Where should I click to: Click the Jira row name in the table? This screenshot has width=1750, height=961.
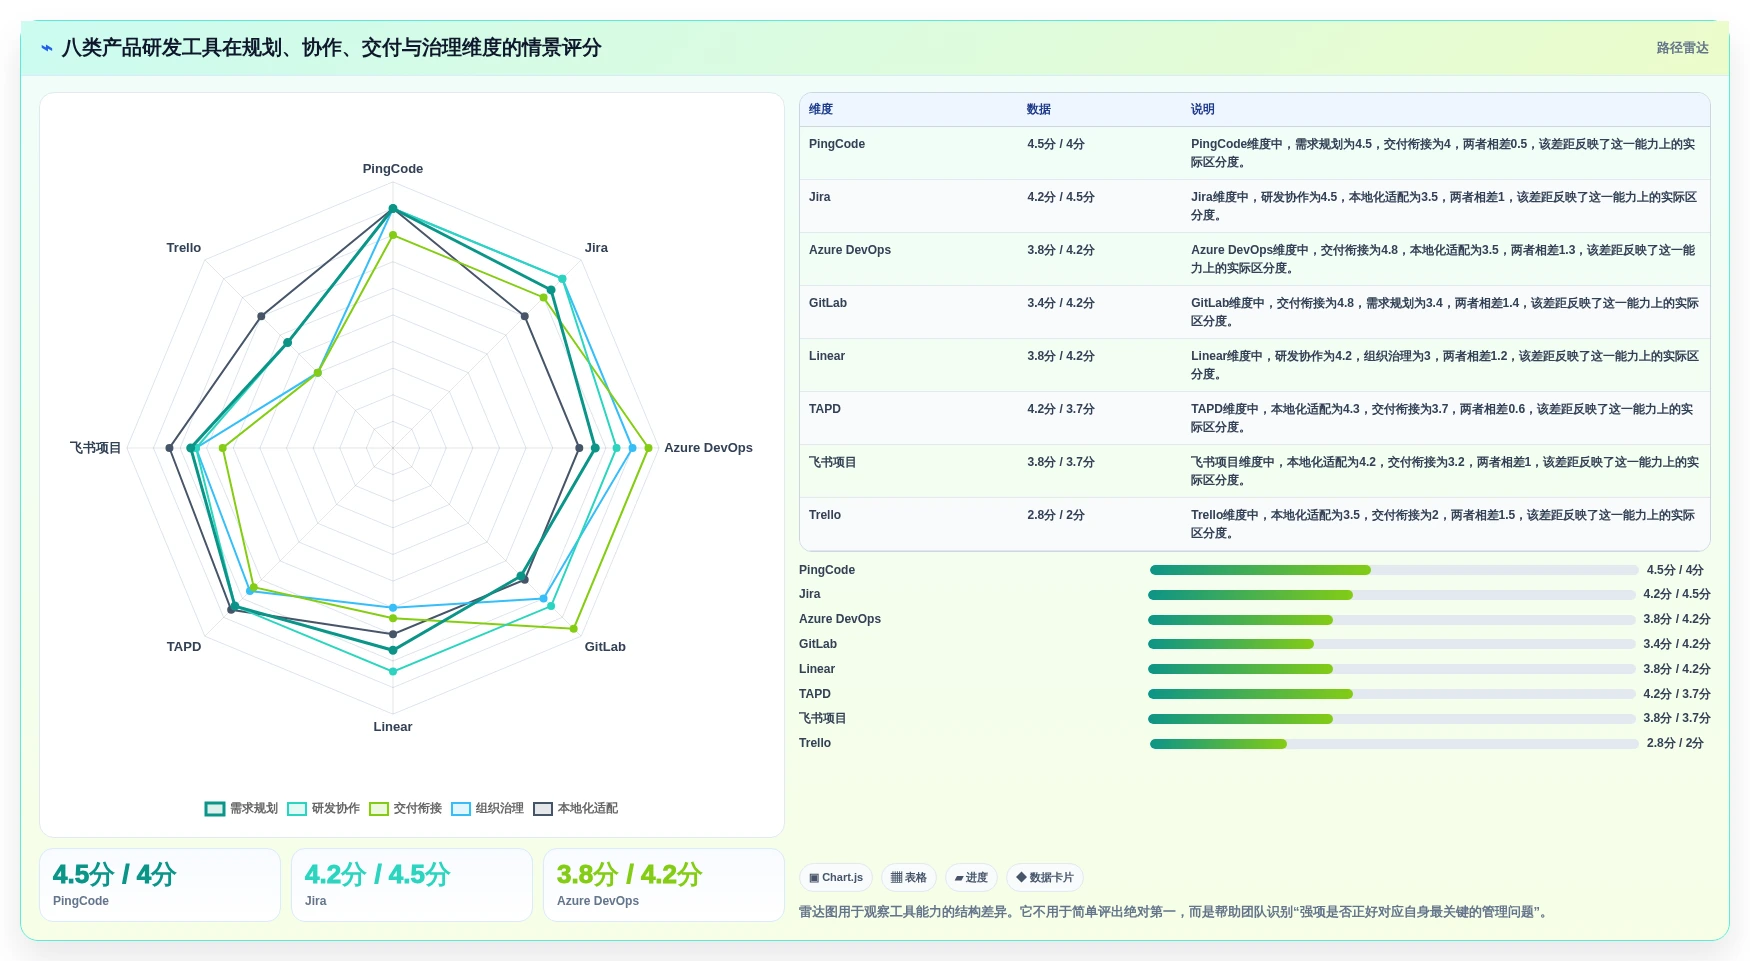(x=820, y=197)
